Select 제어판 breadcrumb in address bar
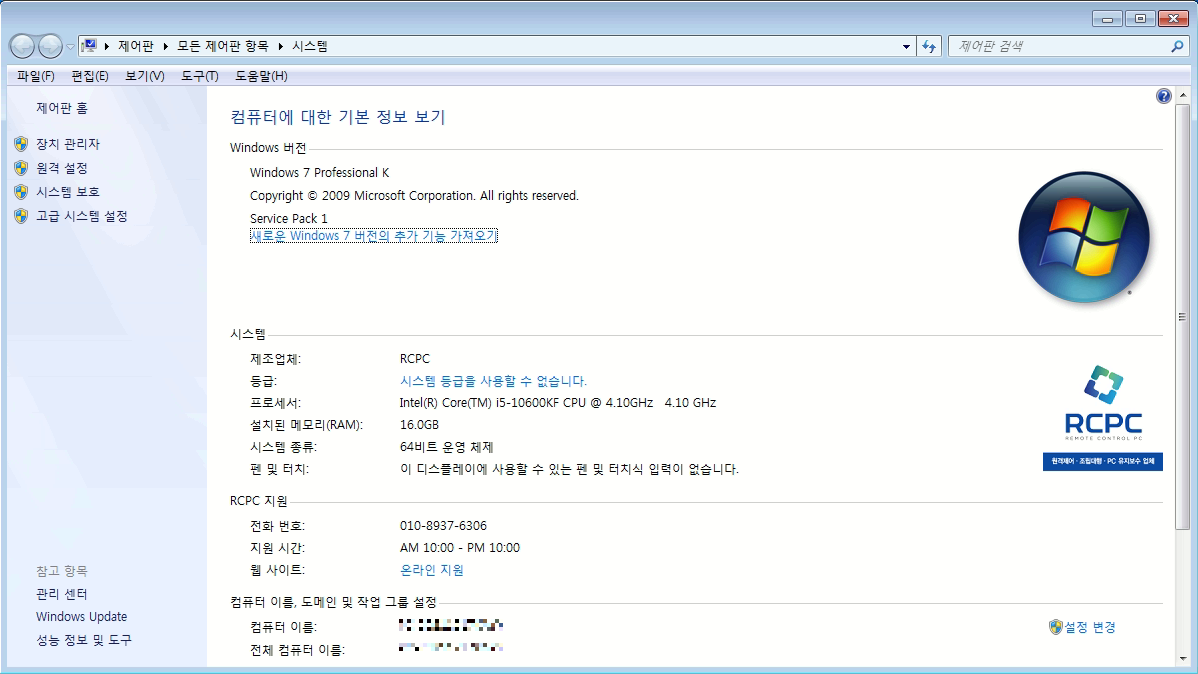The height and width of the screenshot is (674, 1198). coord(136,46)
